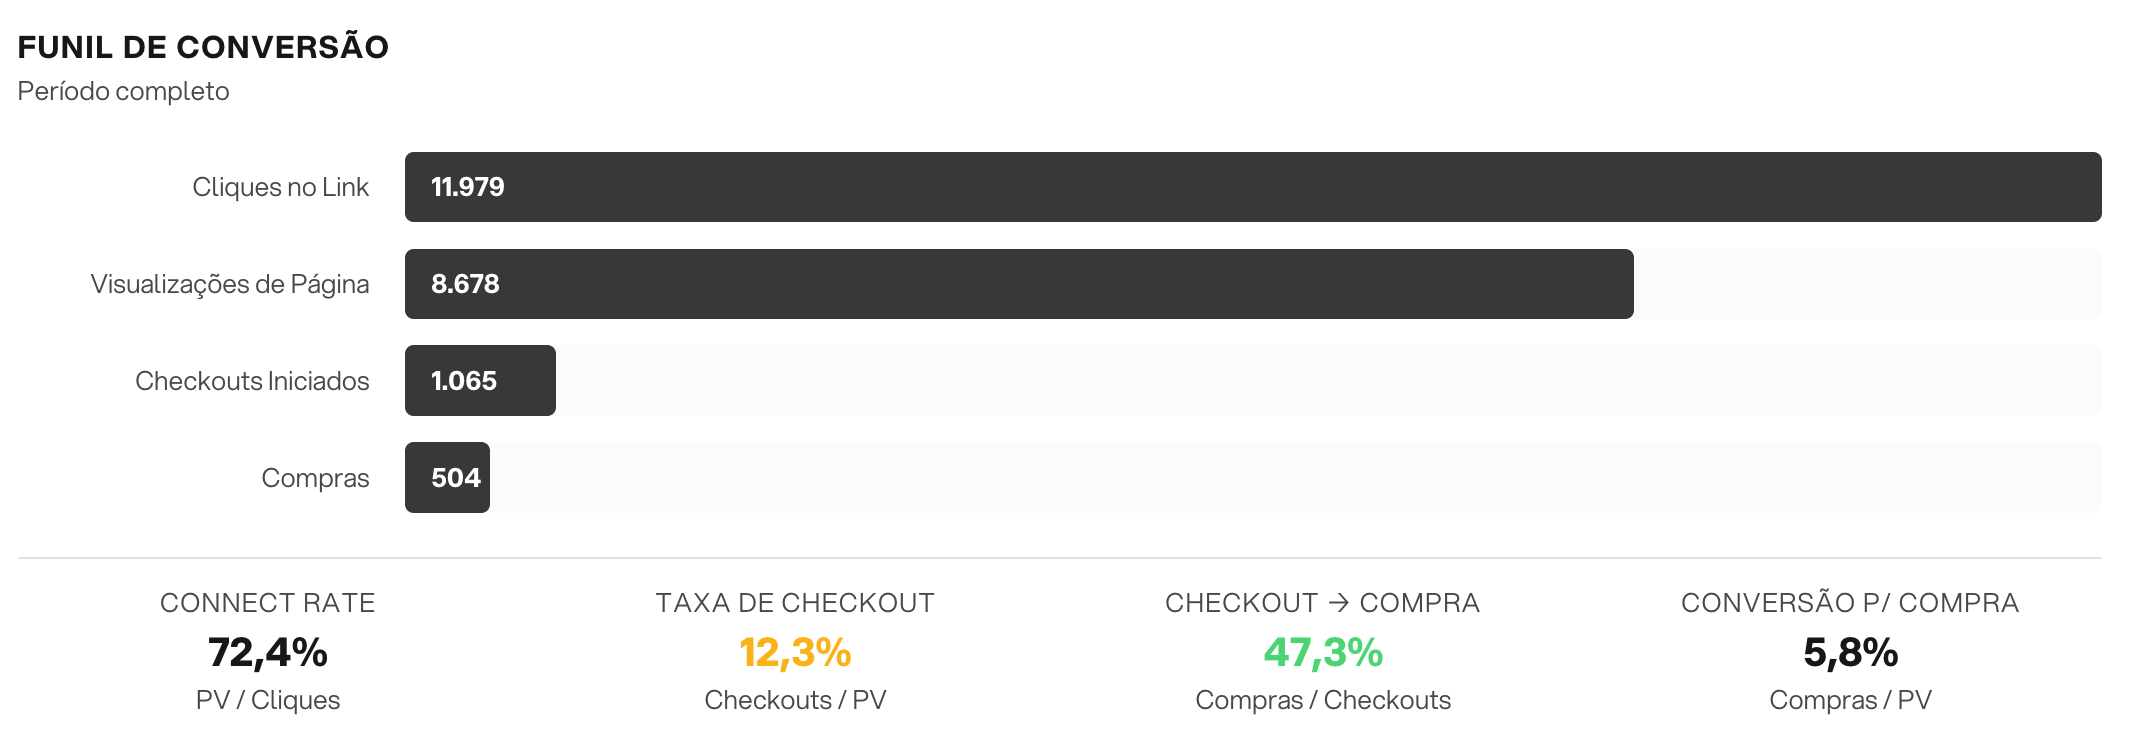2138x746 pixels.
Task: Click the "FUNIL DE CONVERSÃO" title
Action: click(203, 47)
